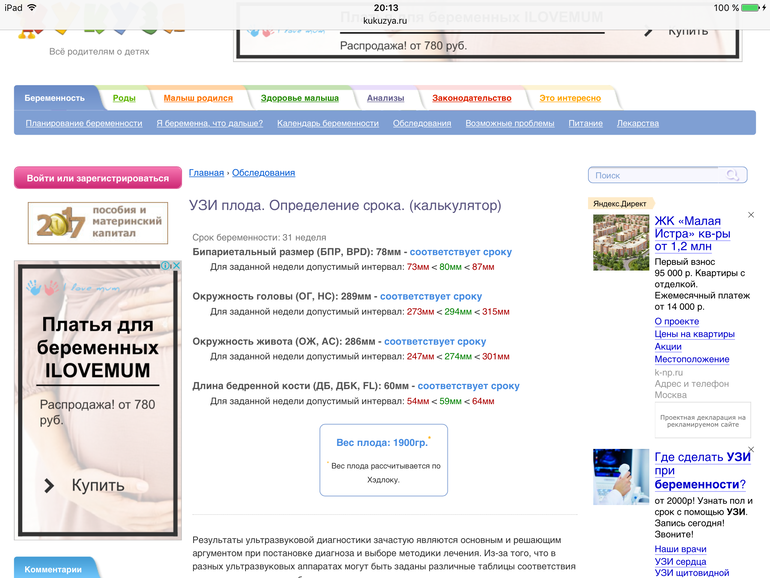Dismiss the 'Где сделать УЗИ' ad

click(x=751, y=450)
